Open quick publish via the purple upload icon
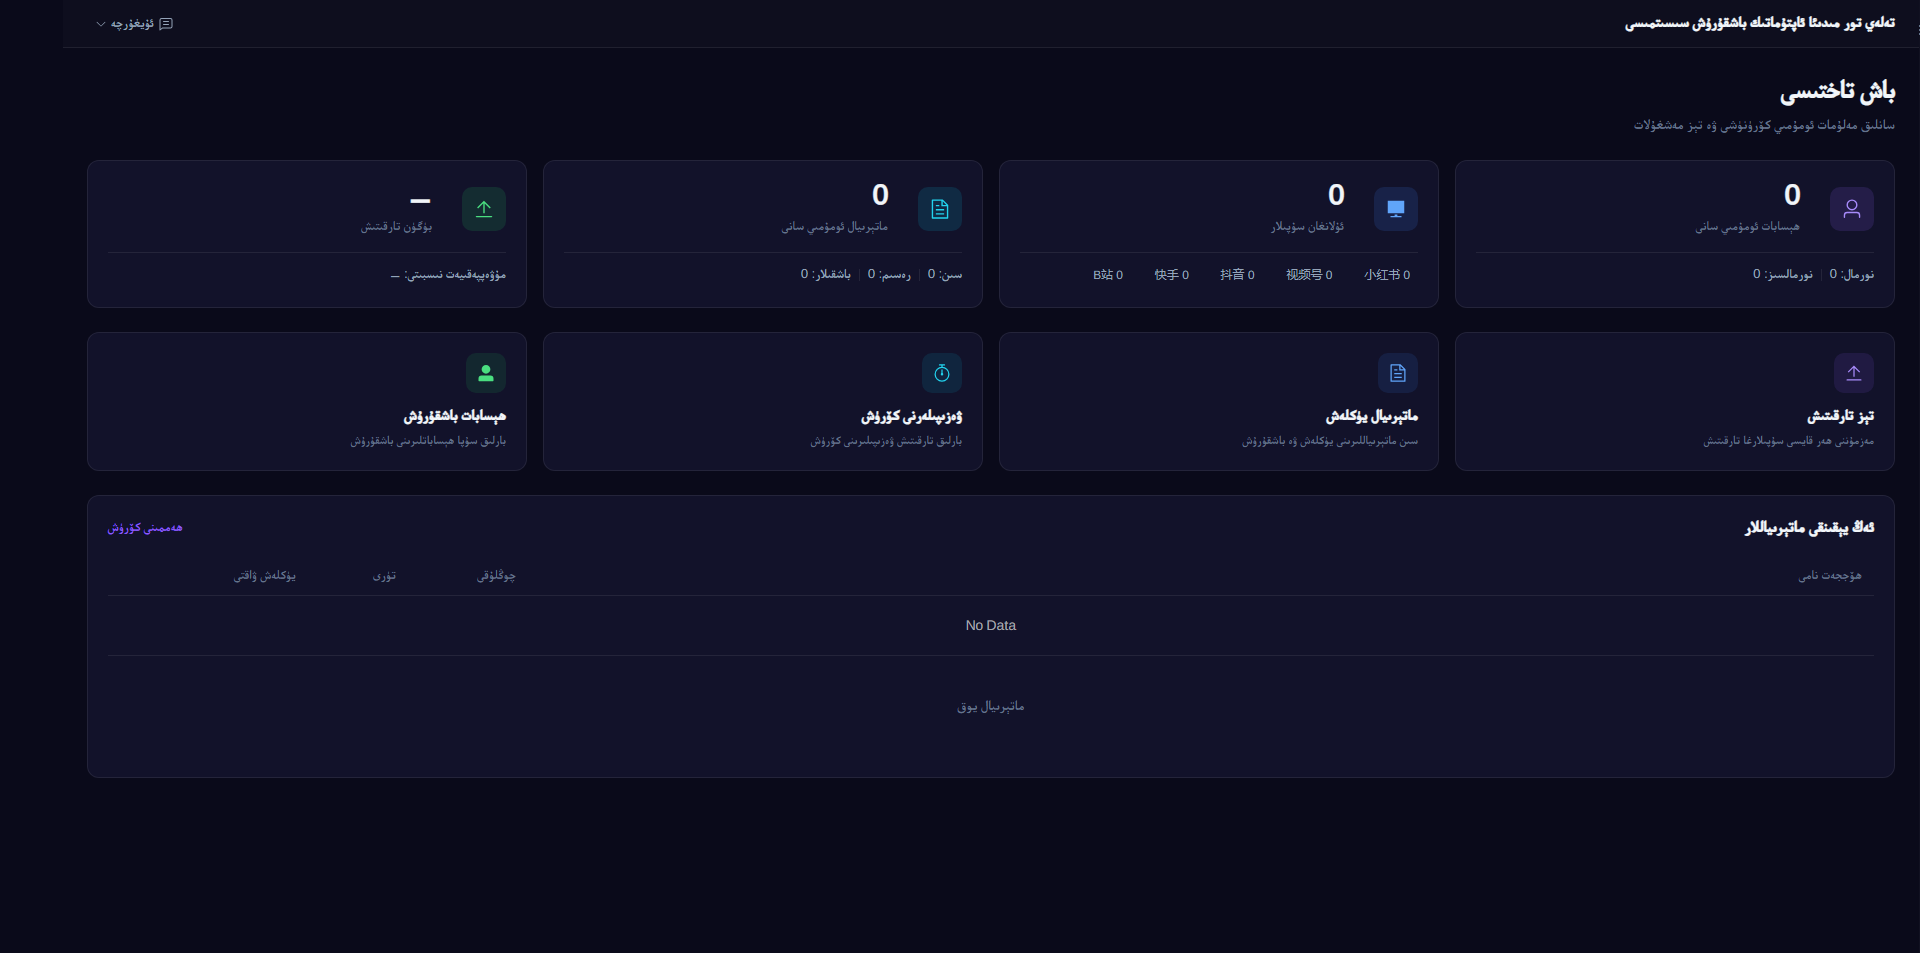This screenshot has width=1920, height=953. [x=1854, y=373]
